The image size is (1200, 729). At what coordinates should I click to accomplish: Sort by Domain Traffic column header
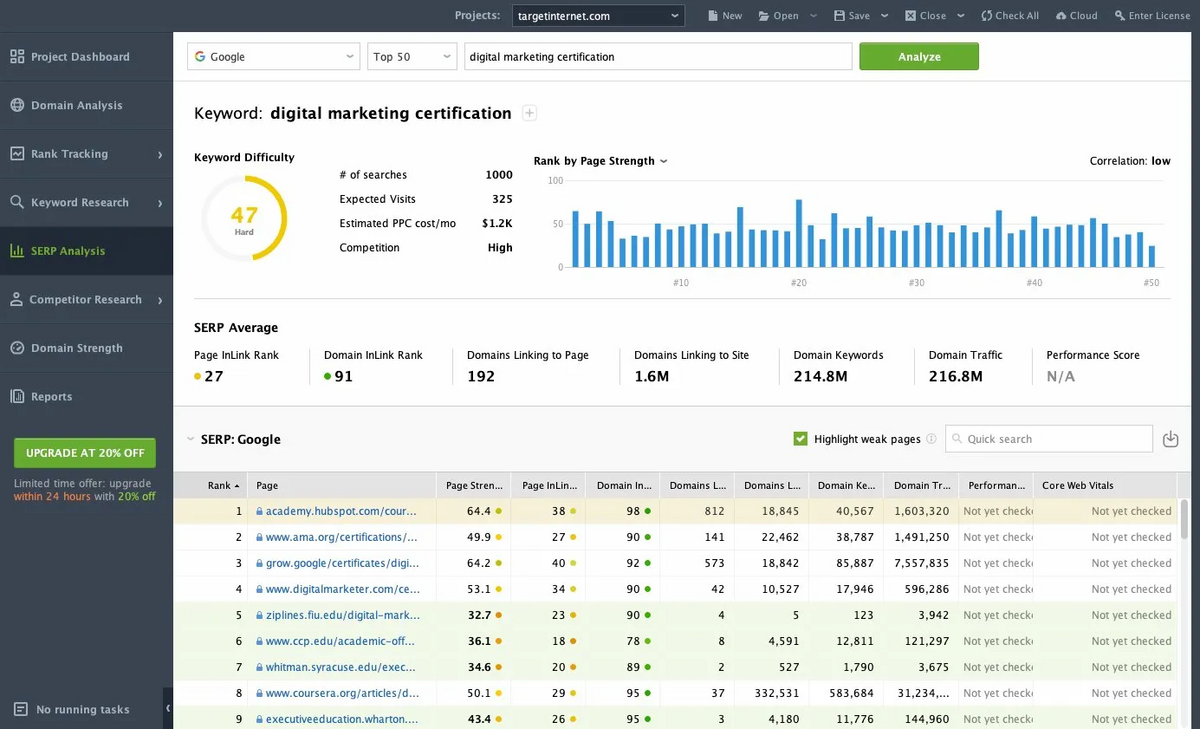pyautogui.click(x=921, y=485)
